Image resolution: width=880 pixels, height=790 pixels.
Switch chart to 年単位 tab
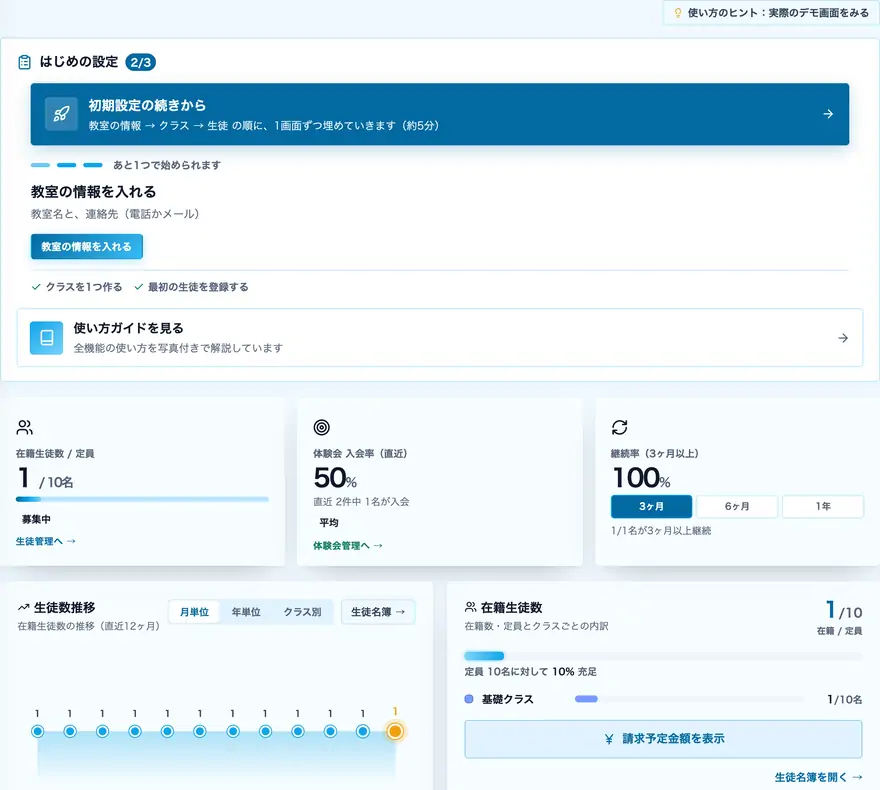click(246, 612)
